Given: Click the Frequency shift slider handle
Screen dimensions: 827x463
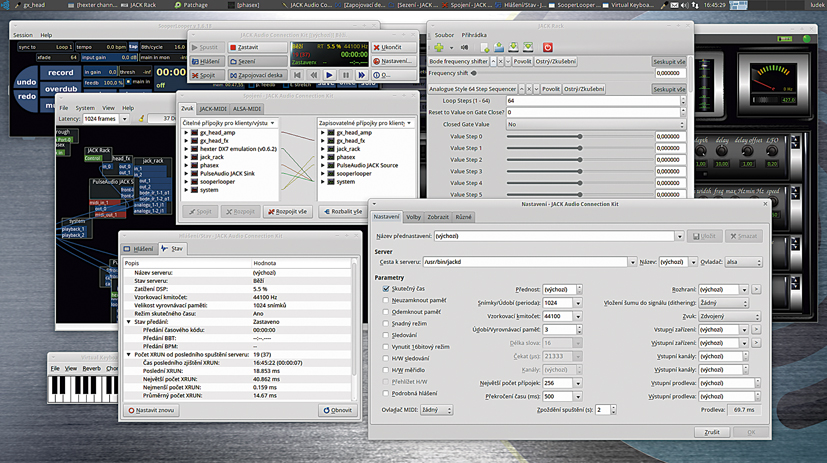Looking at the screenshot, I should point(474,73).
